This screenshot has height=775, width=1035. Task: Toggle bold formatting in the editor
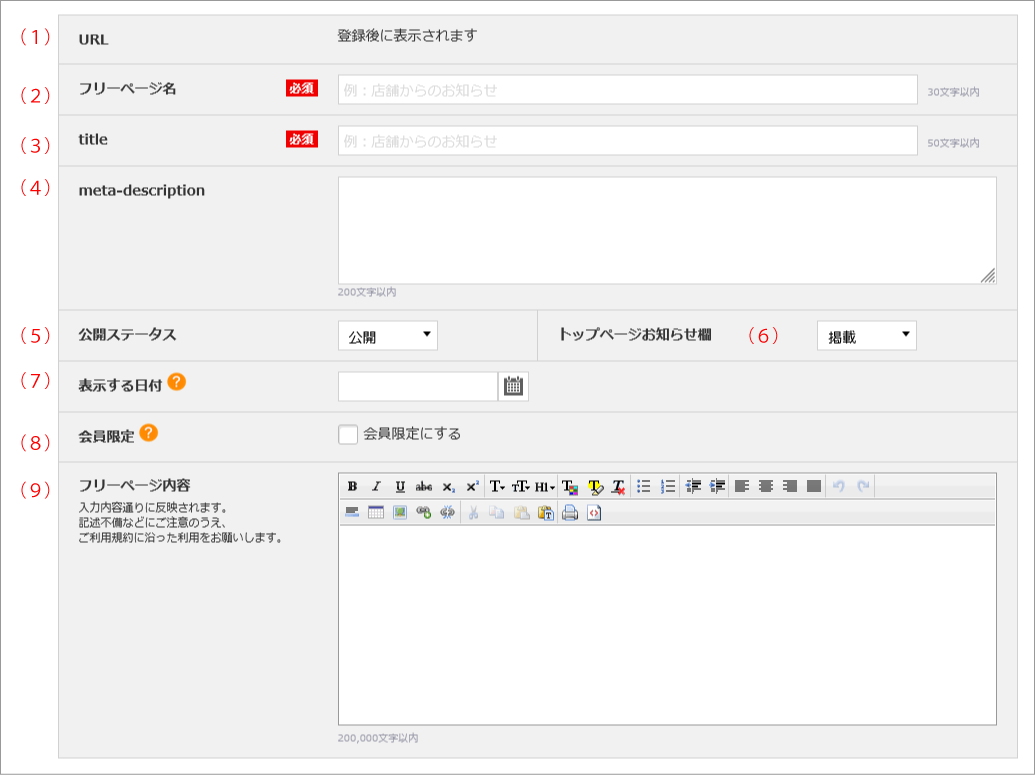click(352, 486)
